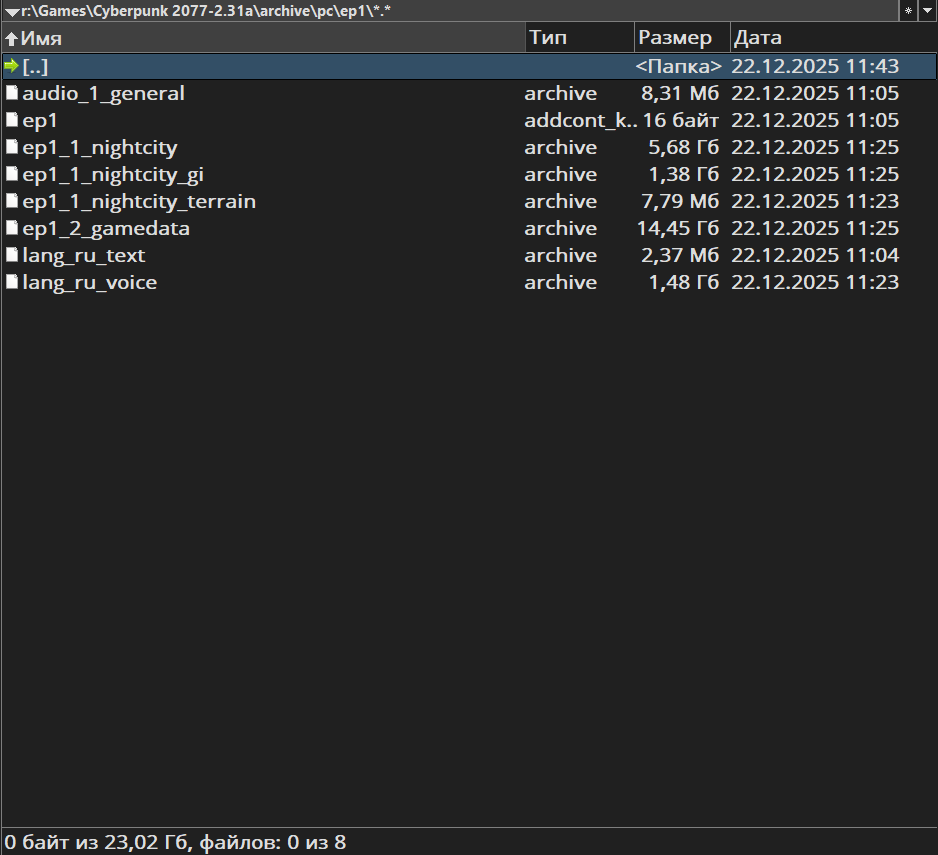Click the file icon next to audio_1_general
Viewport: 938px width, 855px height.
pos(12,94)
